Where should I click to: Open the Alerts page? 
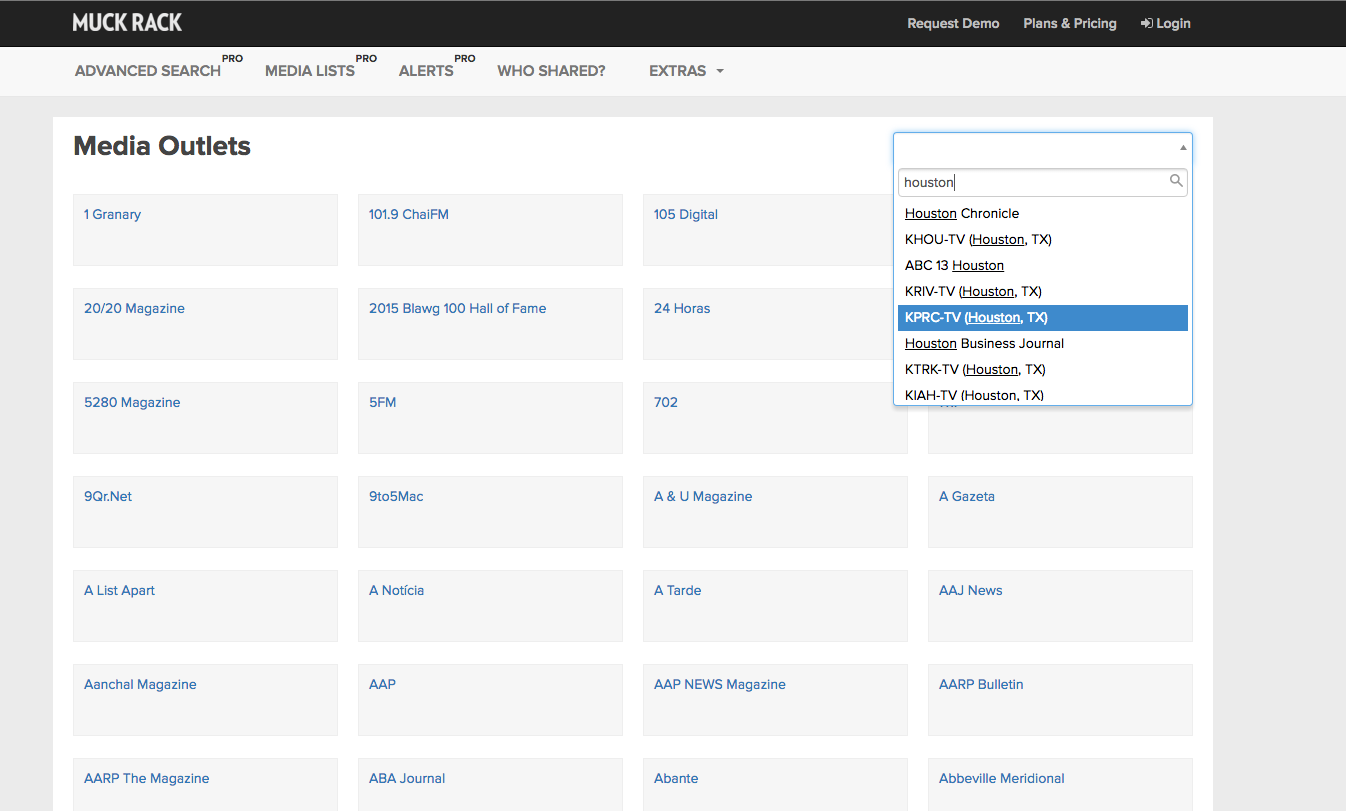point(426,71)
